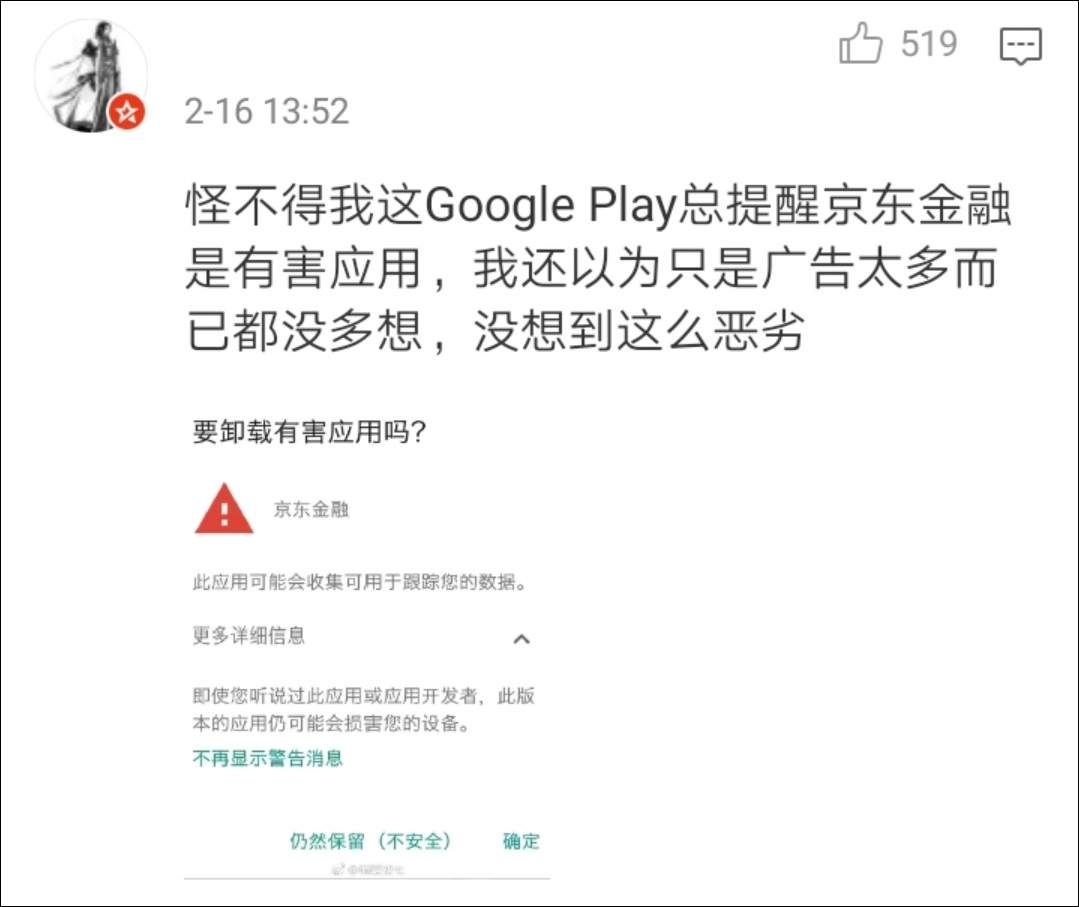
Task: Click comment line ending with 这么恶劣
Action: (x=495, y=331)
